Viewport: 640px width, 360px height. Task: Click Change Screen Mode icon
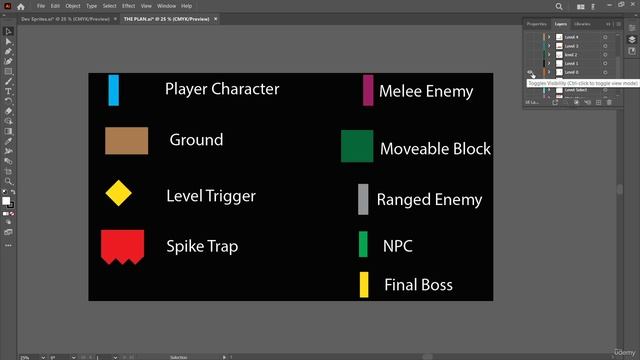8,232
